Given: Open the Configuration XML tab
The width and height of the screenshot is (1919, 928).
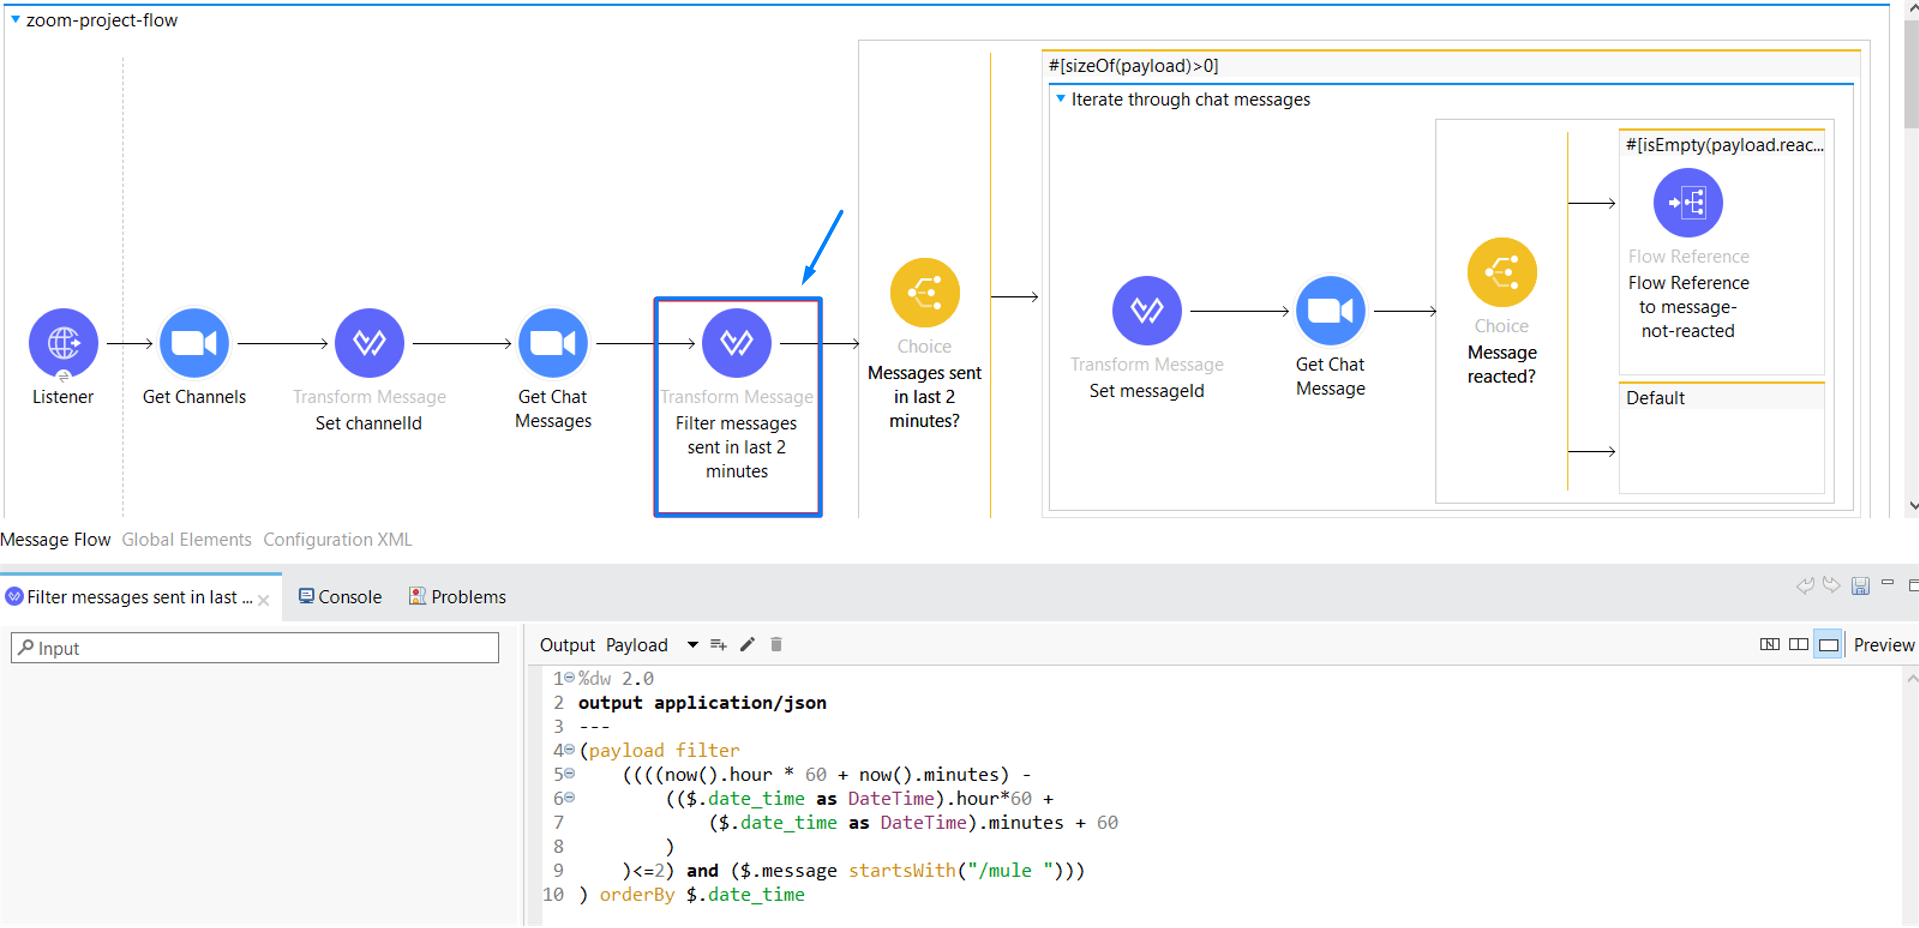Looking at the screenshot, I should click(x=338, y=539).
